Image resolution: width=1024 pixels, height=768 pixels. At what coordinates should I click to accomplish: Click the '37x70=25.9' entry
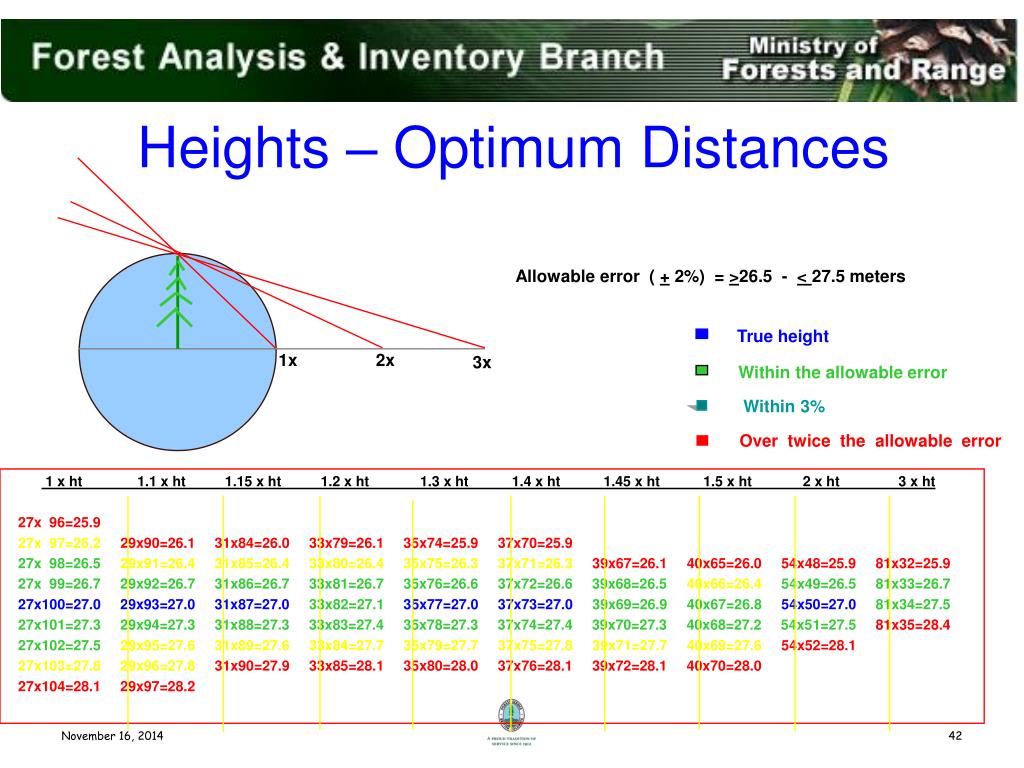click(535, 543)
